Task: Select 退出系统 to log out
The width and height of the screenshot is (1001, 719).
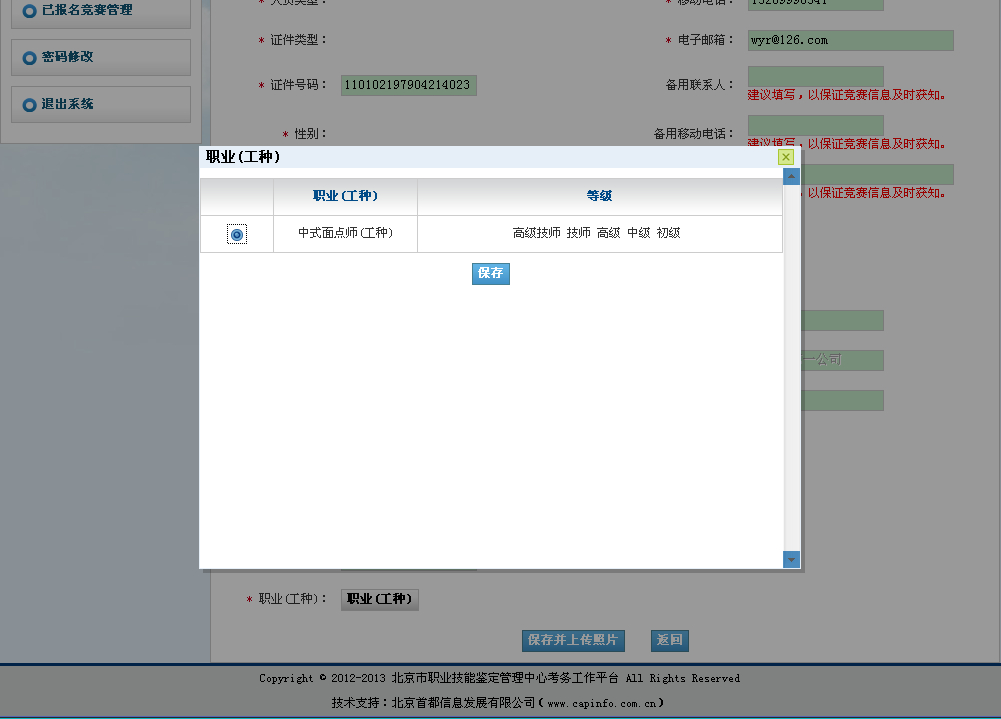Action: pos(68,105)
